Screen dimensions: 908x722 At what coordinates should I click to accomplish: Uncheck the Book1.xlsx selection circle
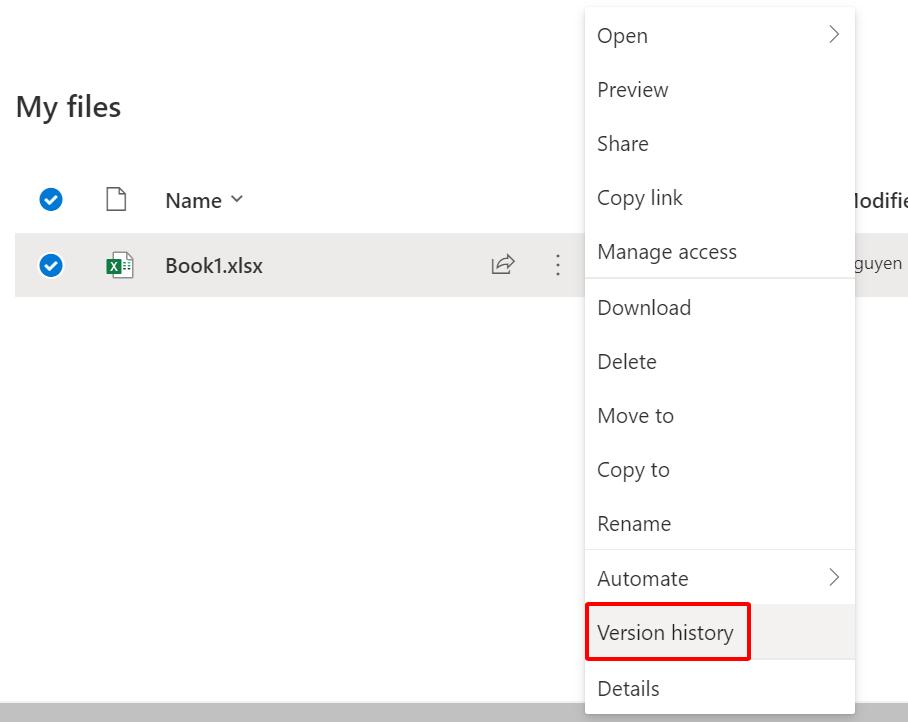pos(51,265)
